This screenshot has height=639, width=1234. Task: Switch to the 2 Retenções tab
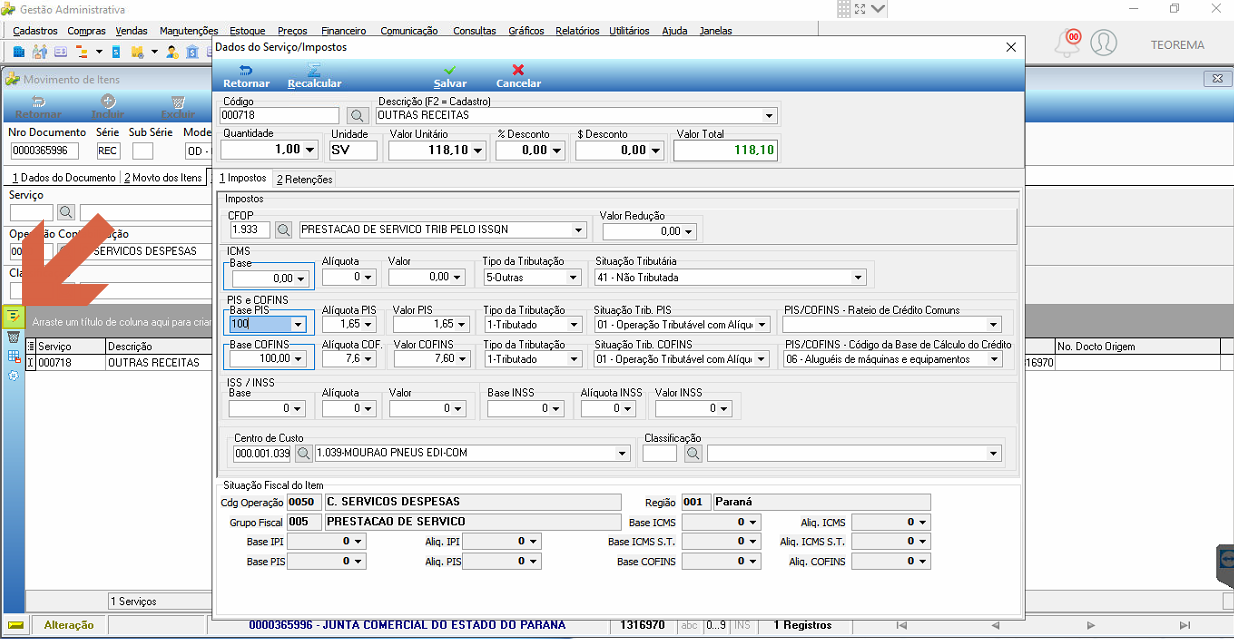coord(305,179)
